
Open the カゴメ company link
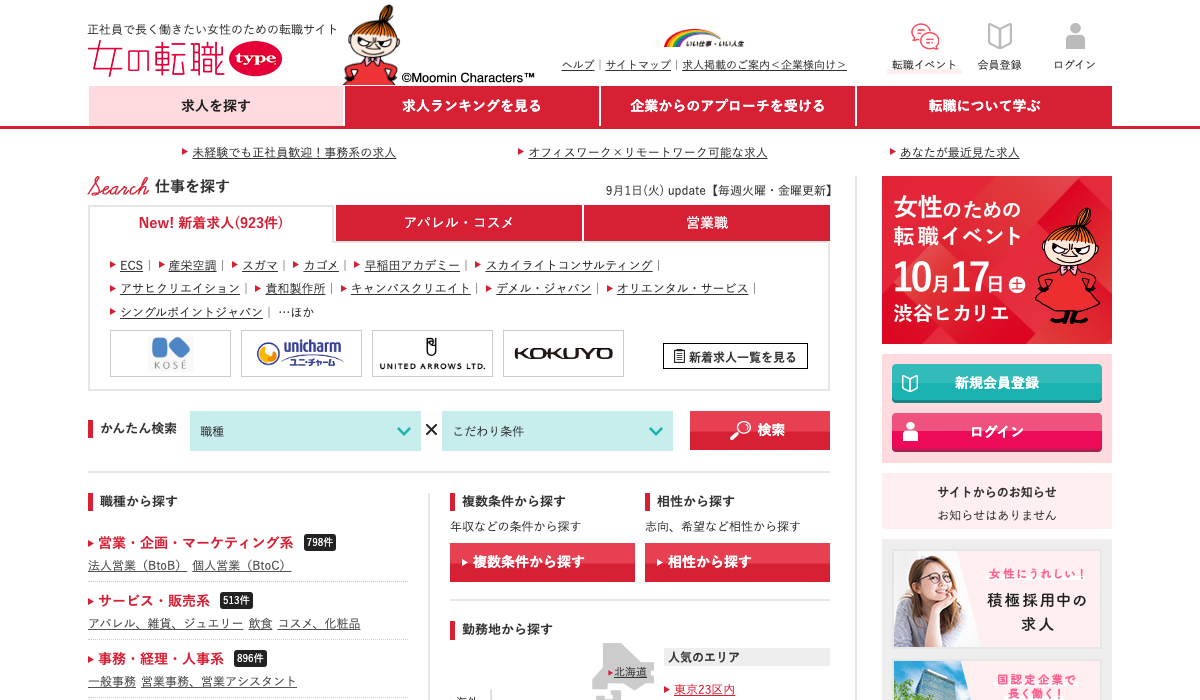point(321,265)
